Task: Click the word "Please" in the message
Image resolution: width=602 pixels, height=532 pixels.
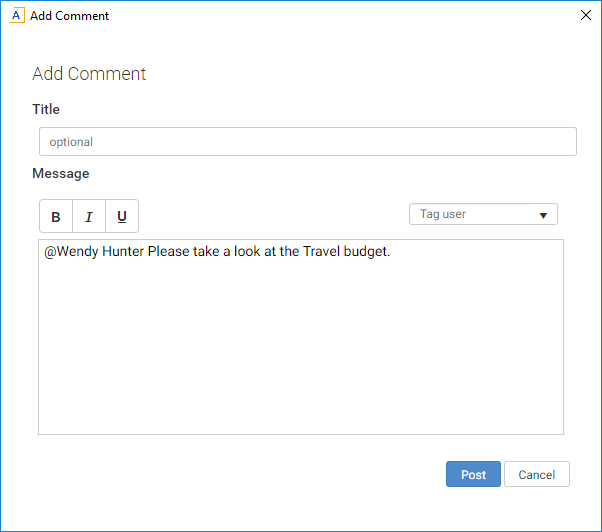Action: [x=169, y=251]
